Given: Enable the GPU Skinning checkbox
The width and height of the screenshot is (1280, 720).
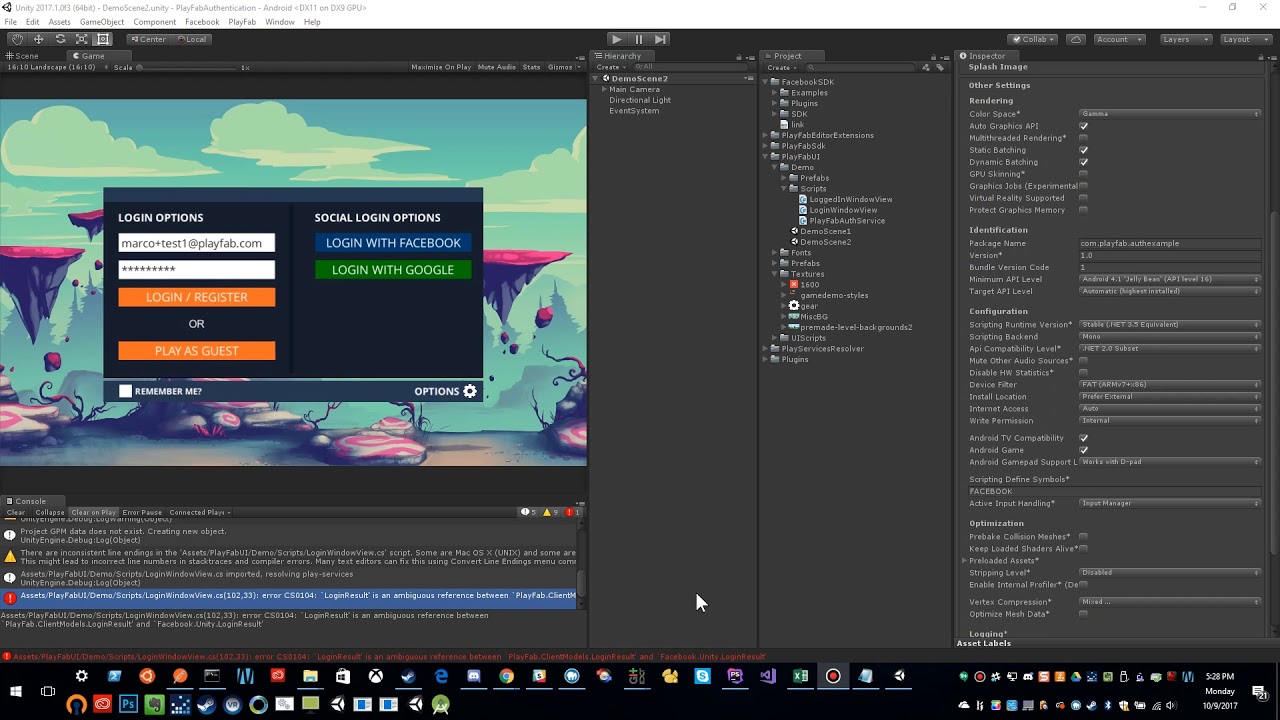Looking at the screenshot, I should [x=1083, y=174].
